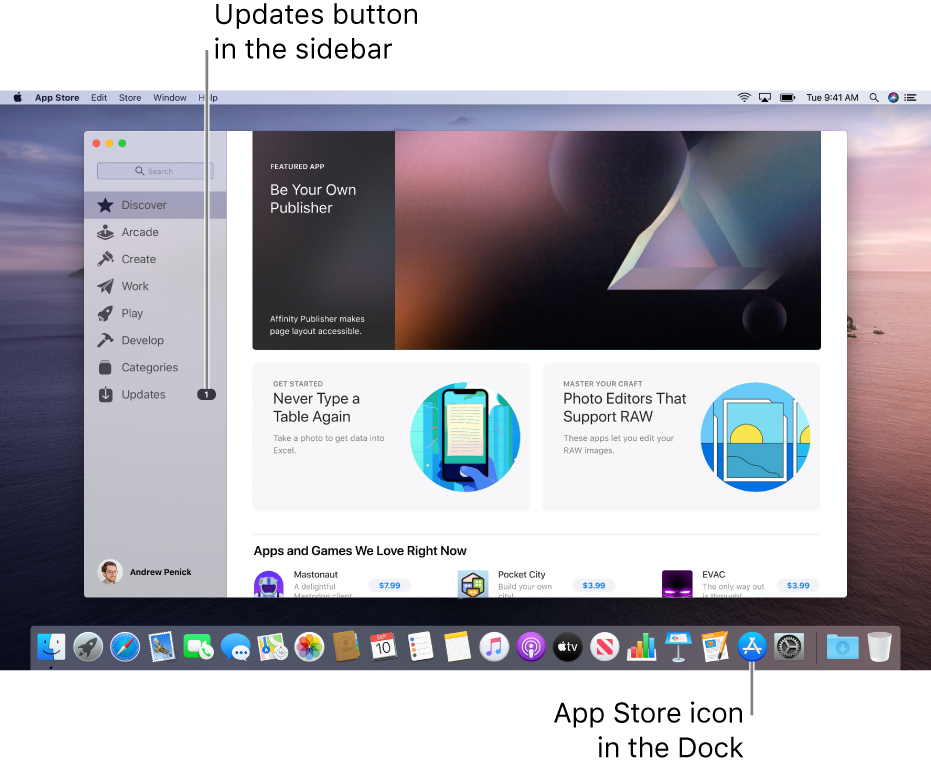Open Spotlight search in menu bar

(x=874, y=97)
